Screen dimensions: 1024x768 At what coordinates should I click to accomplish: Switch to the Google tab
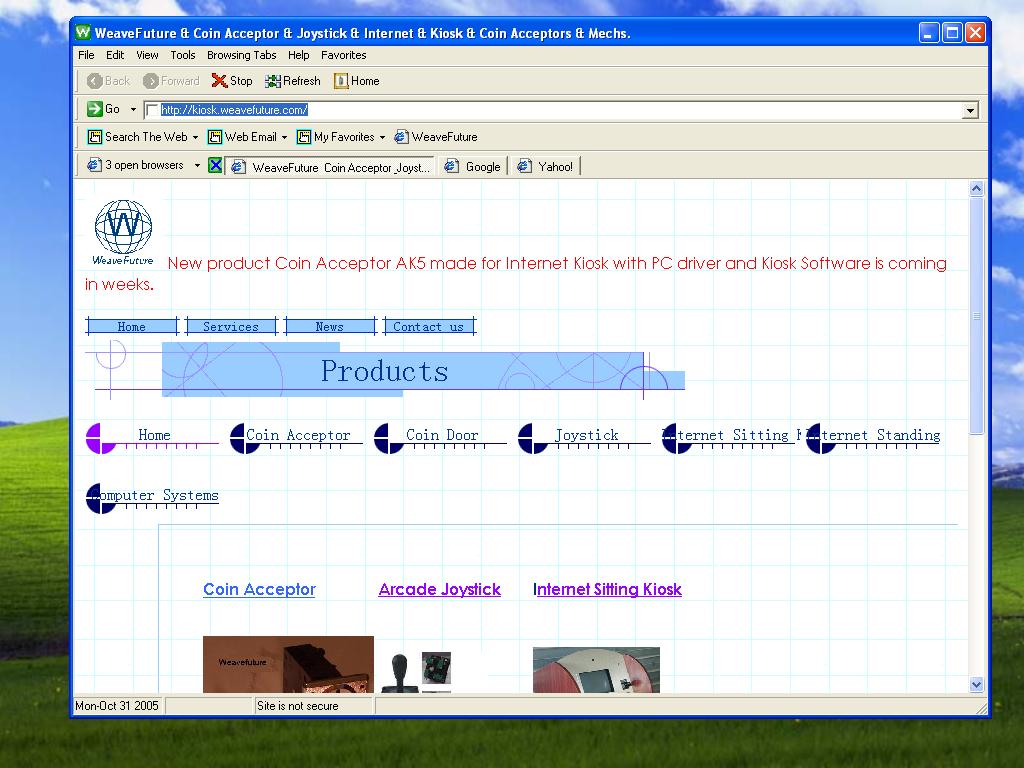473,167
